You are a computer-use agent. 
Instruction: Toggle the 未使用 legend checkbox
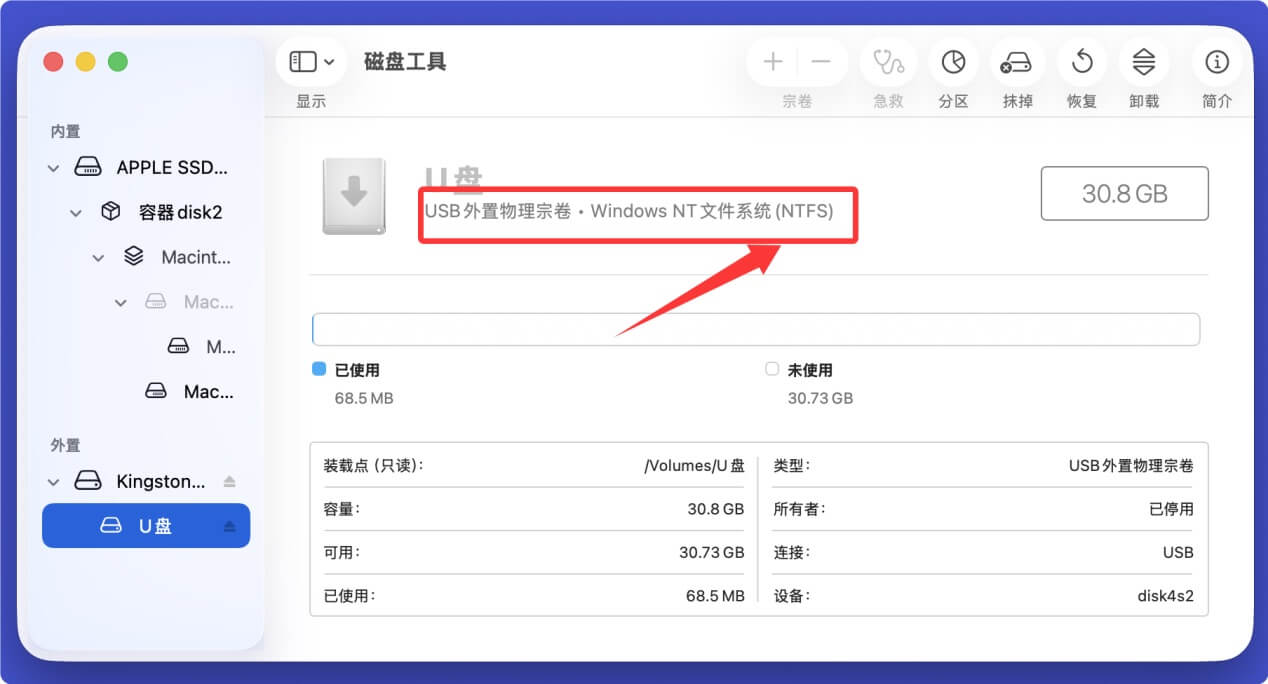(772, 369)
